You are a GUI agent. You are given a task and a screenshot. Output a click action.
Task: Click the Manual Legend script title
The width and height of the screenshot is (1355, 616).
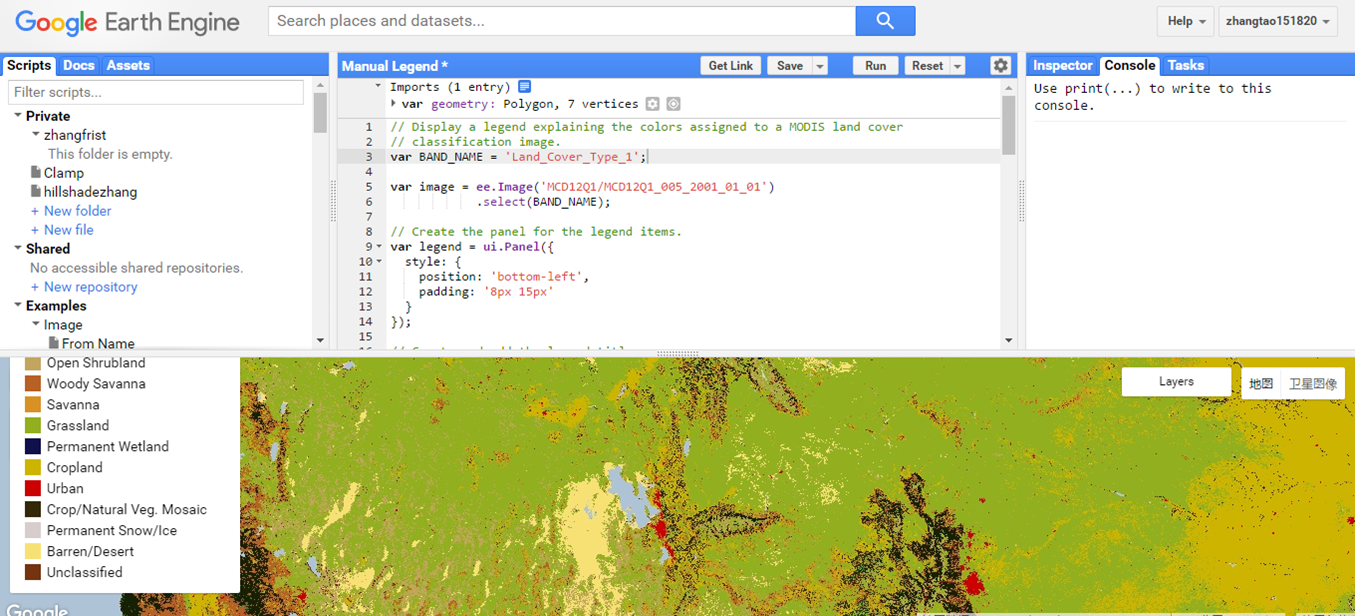coord(395,66)
